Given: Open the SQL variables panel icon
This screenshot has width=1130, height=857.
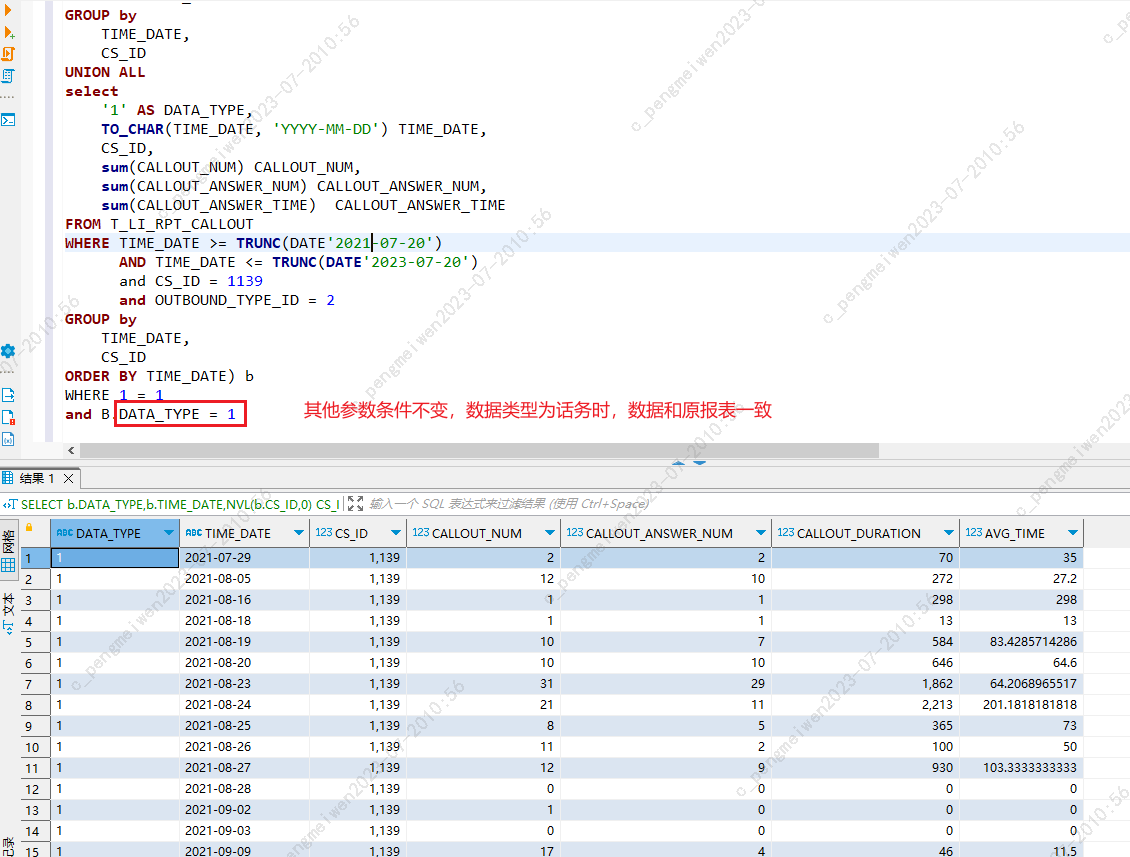Looking at the screenshot, I should click(x=9, y=439).
